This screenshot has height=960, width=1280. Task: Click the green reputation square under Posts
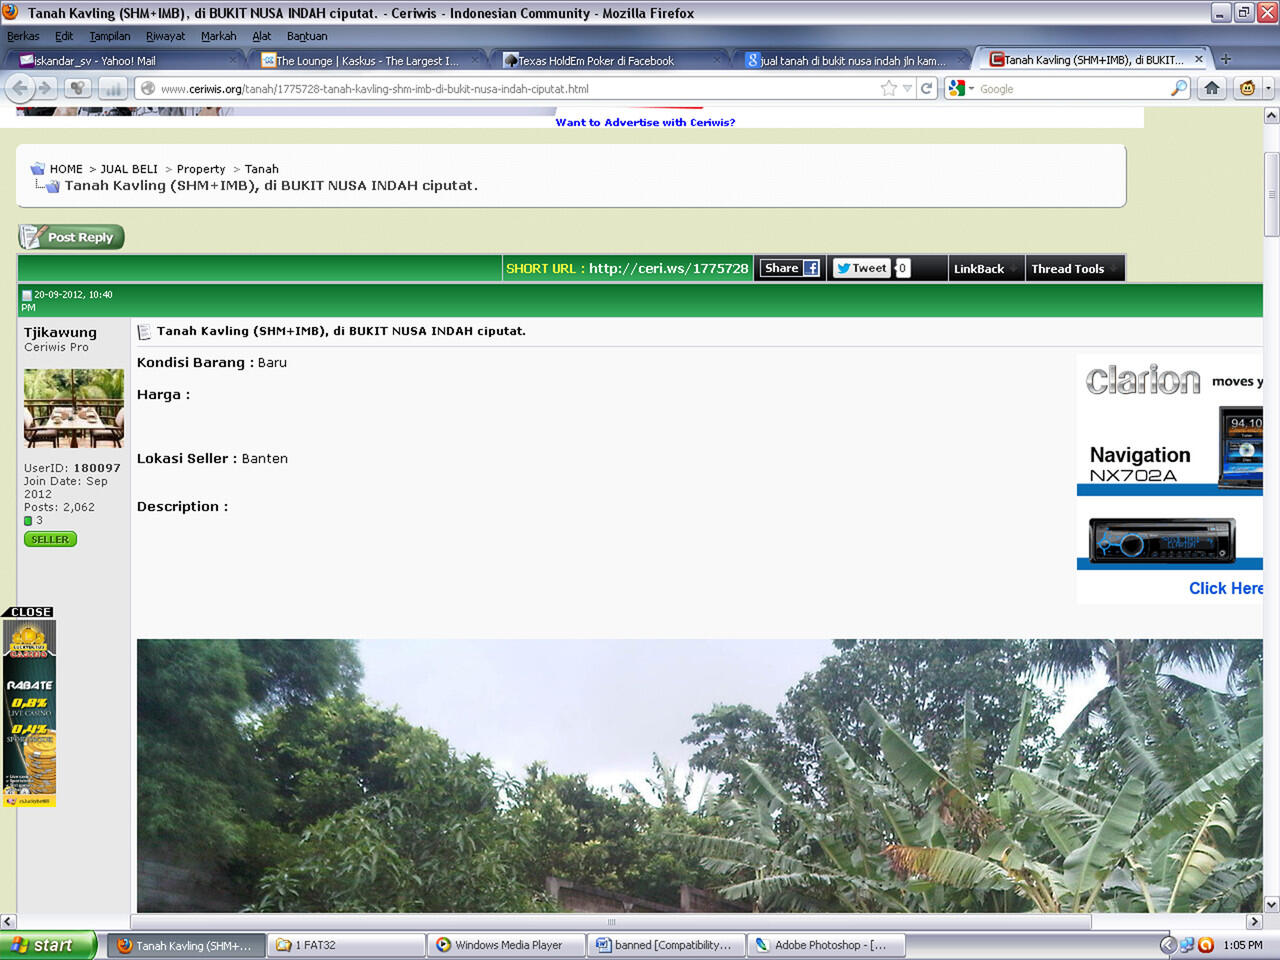28,520
